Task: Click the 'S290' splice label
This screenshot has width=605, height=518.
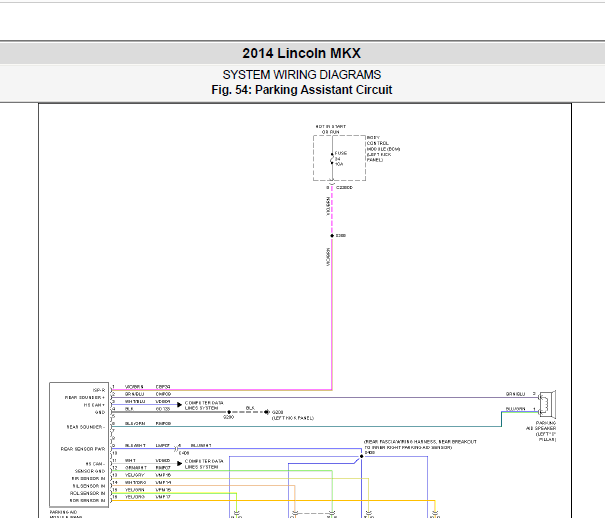Action: [228, 417]
